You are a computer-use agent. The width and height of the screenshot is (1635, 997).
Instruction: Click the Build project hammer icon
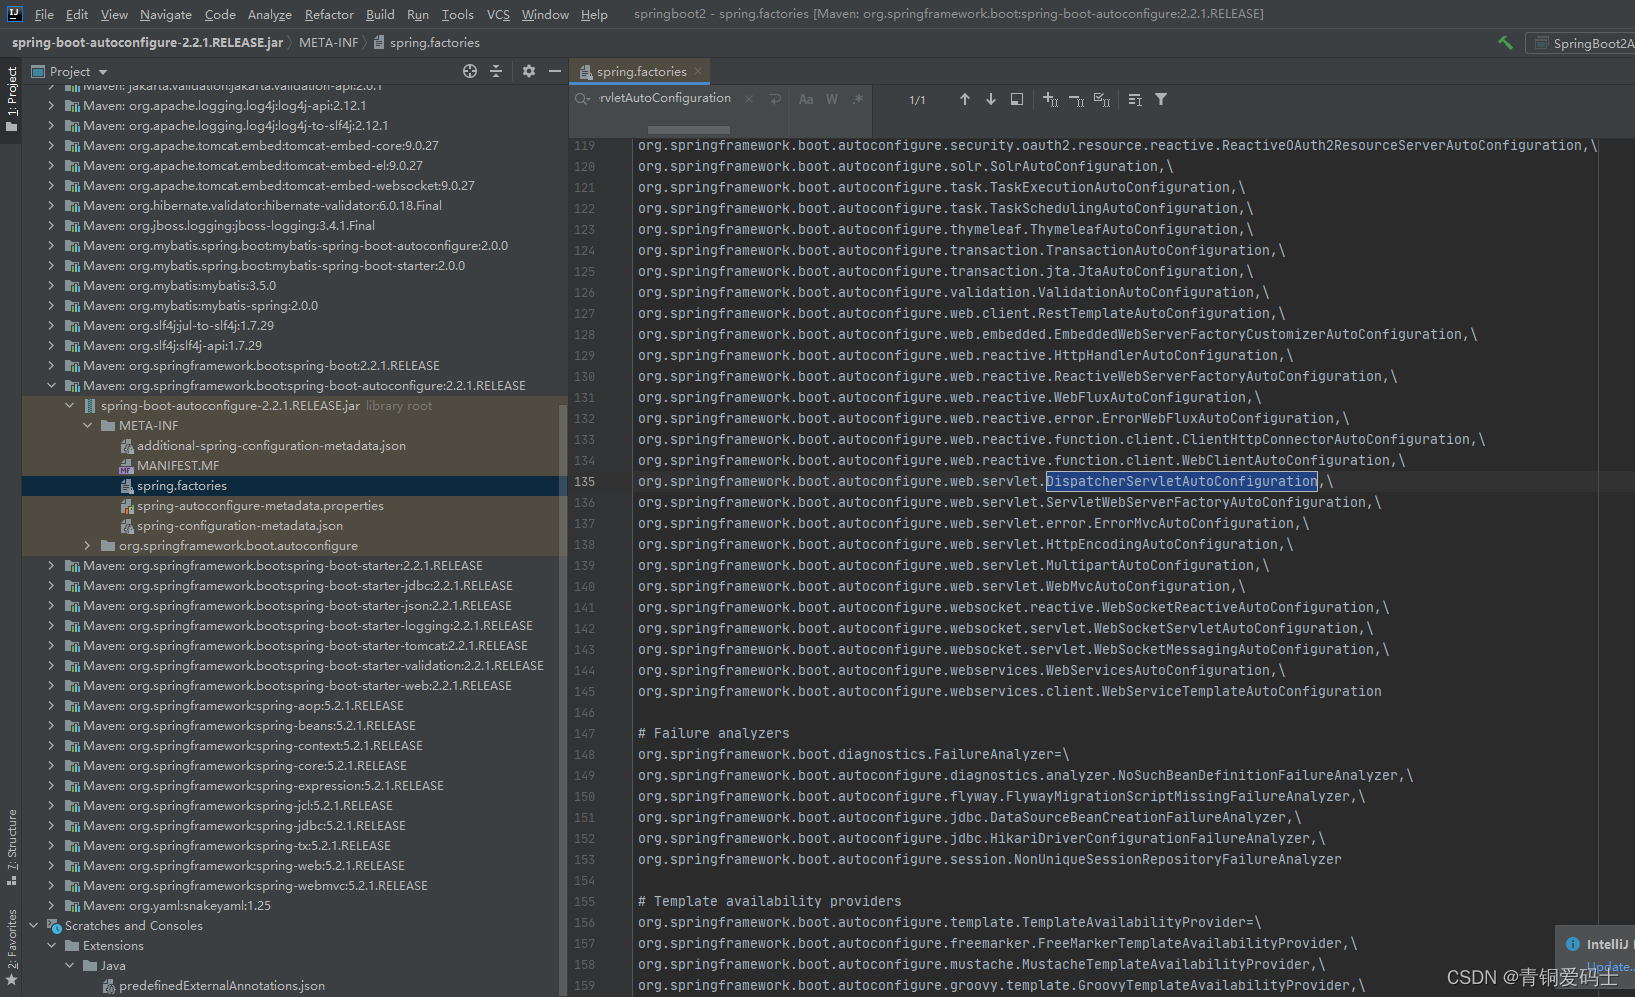tap(1505, 43)
